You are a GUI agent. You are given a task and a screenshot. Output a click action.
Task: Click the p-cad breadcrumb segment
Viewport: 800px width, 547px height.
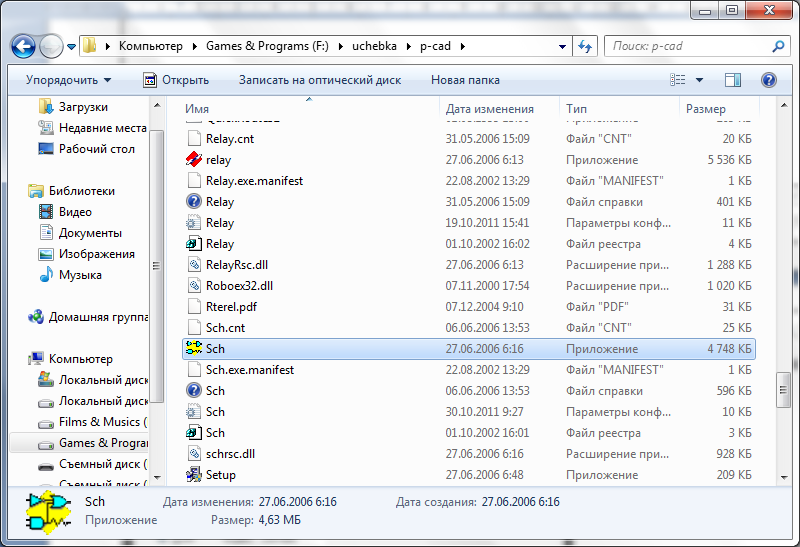[435, 46]
